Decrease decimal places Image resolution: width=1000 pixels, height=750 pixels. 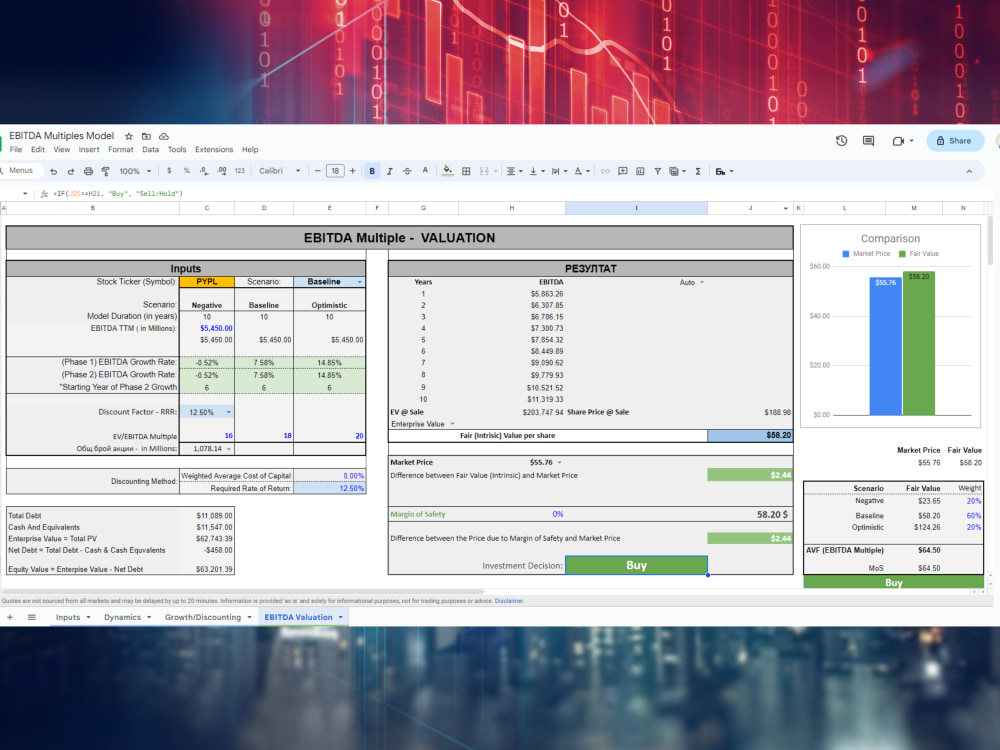point(203,171)
